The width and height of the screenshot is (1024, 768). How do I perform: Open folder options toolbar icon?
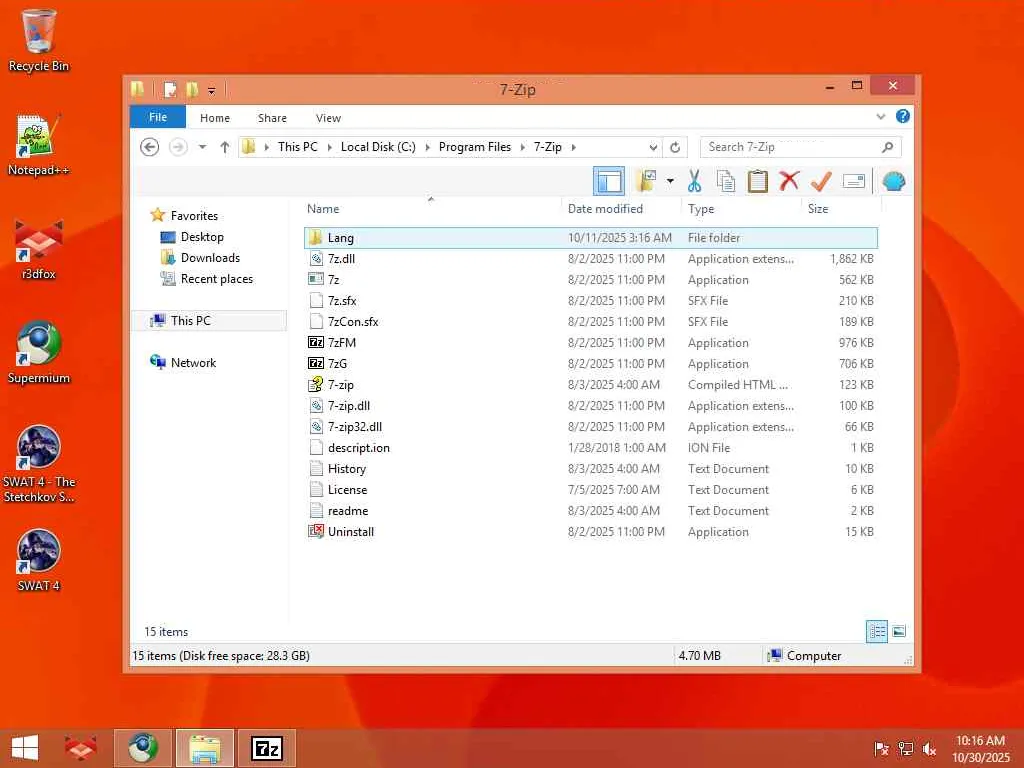pyautogui.click(x=646, y=181)
